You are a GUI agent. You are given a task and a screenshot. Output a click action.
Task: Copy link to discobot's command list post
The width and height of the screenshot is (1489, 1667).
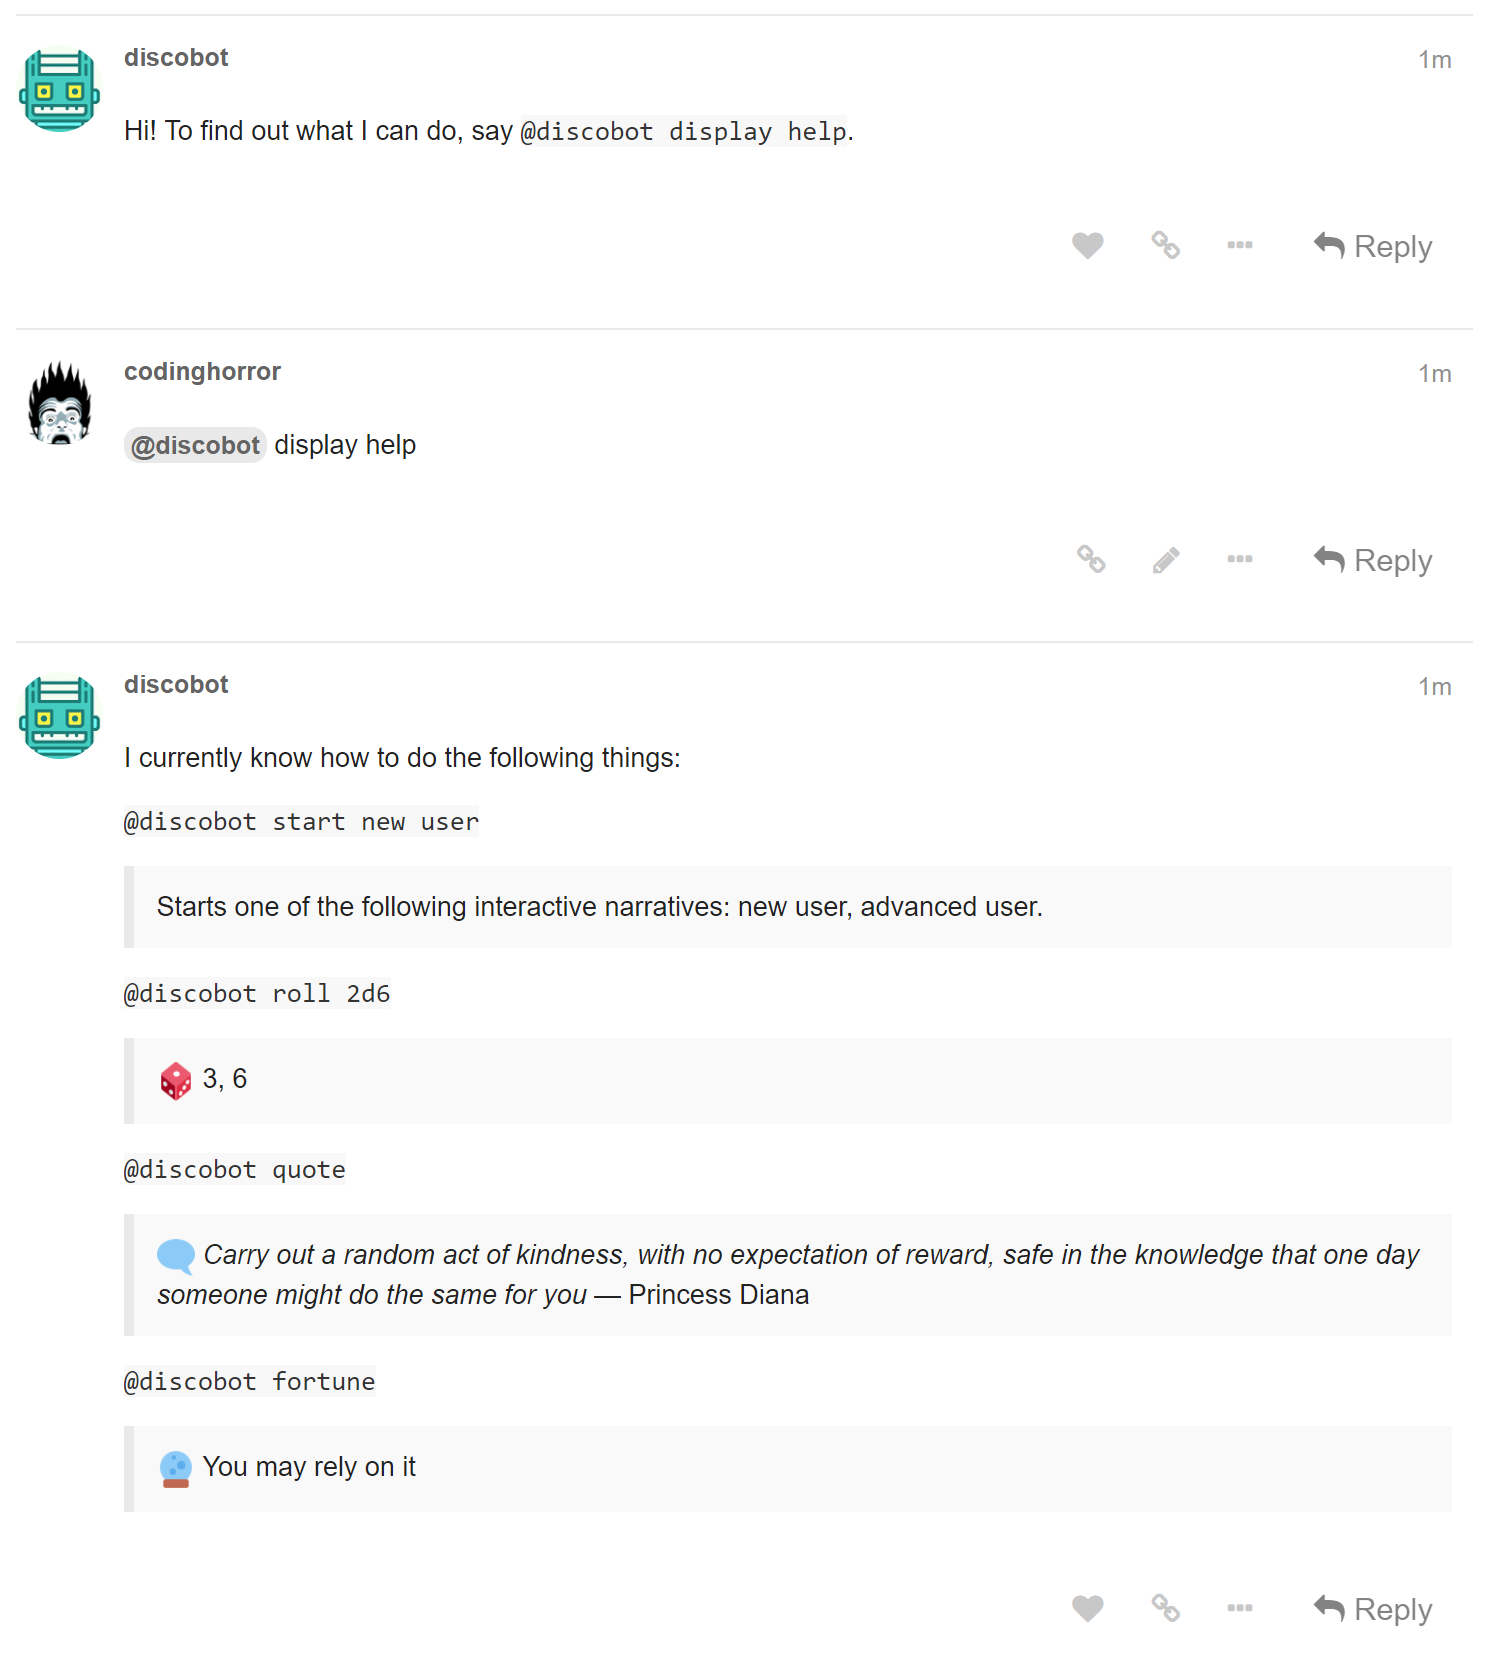(1163, 1609)
